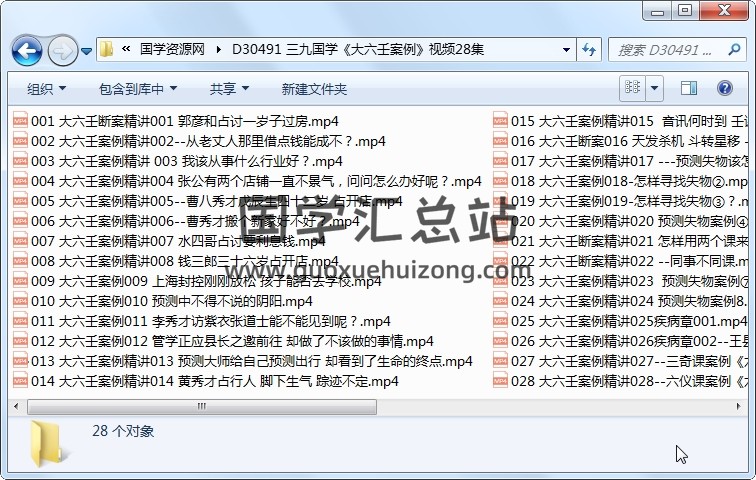Expand the arrow after 国学资源网
This screenshot has height=480, width=756.
pos(219,49)
